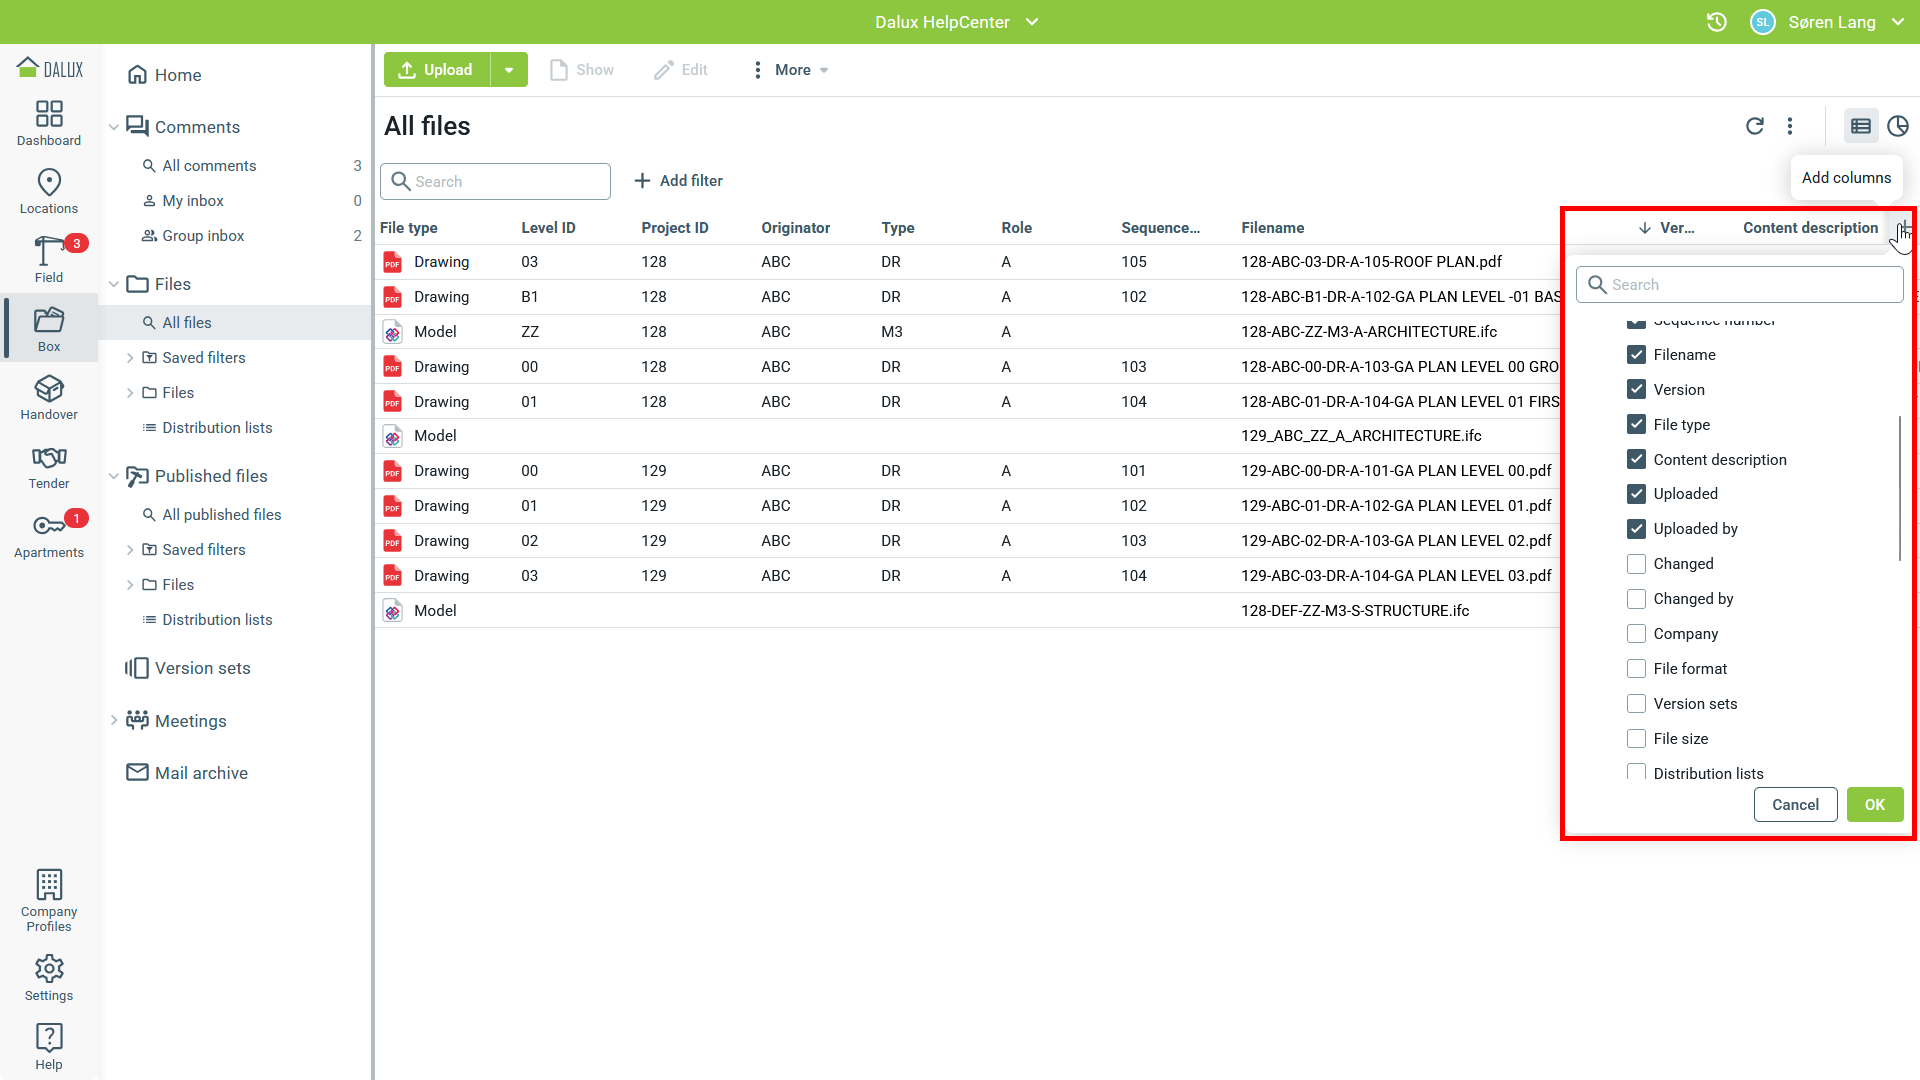This screenshot has height=1080, width=1920.
Task: Click the column list scrollbar
Action: [x=1899, y=488]
